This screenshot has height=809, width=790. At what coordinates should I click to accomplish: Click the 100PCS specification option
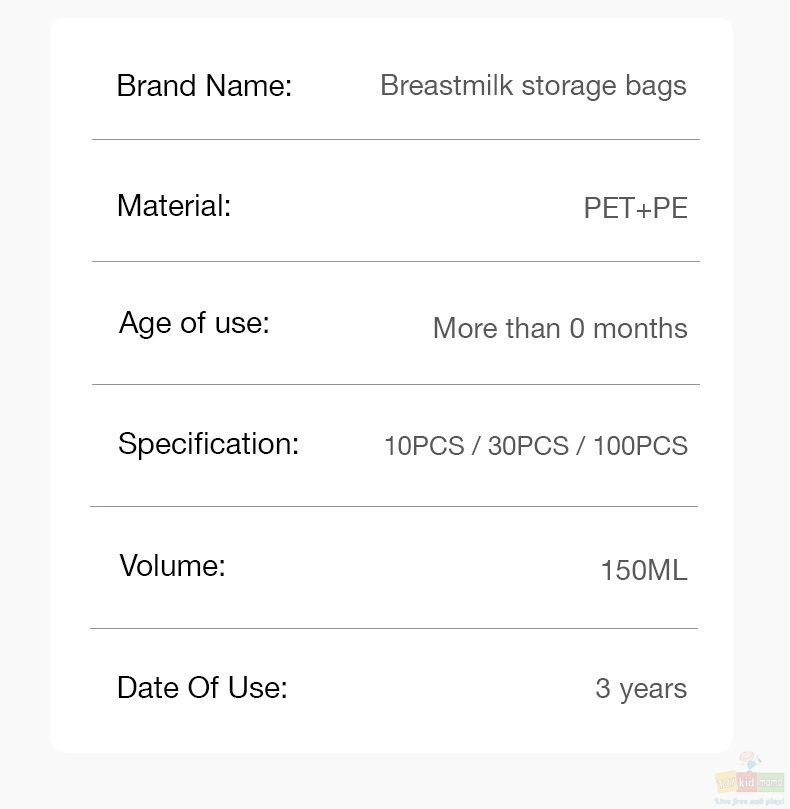pos(640,446)
